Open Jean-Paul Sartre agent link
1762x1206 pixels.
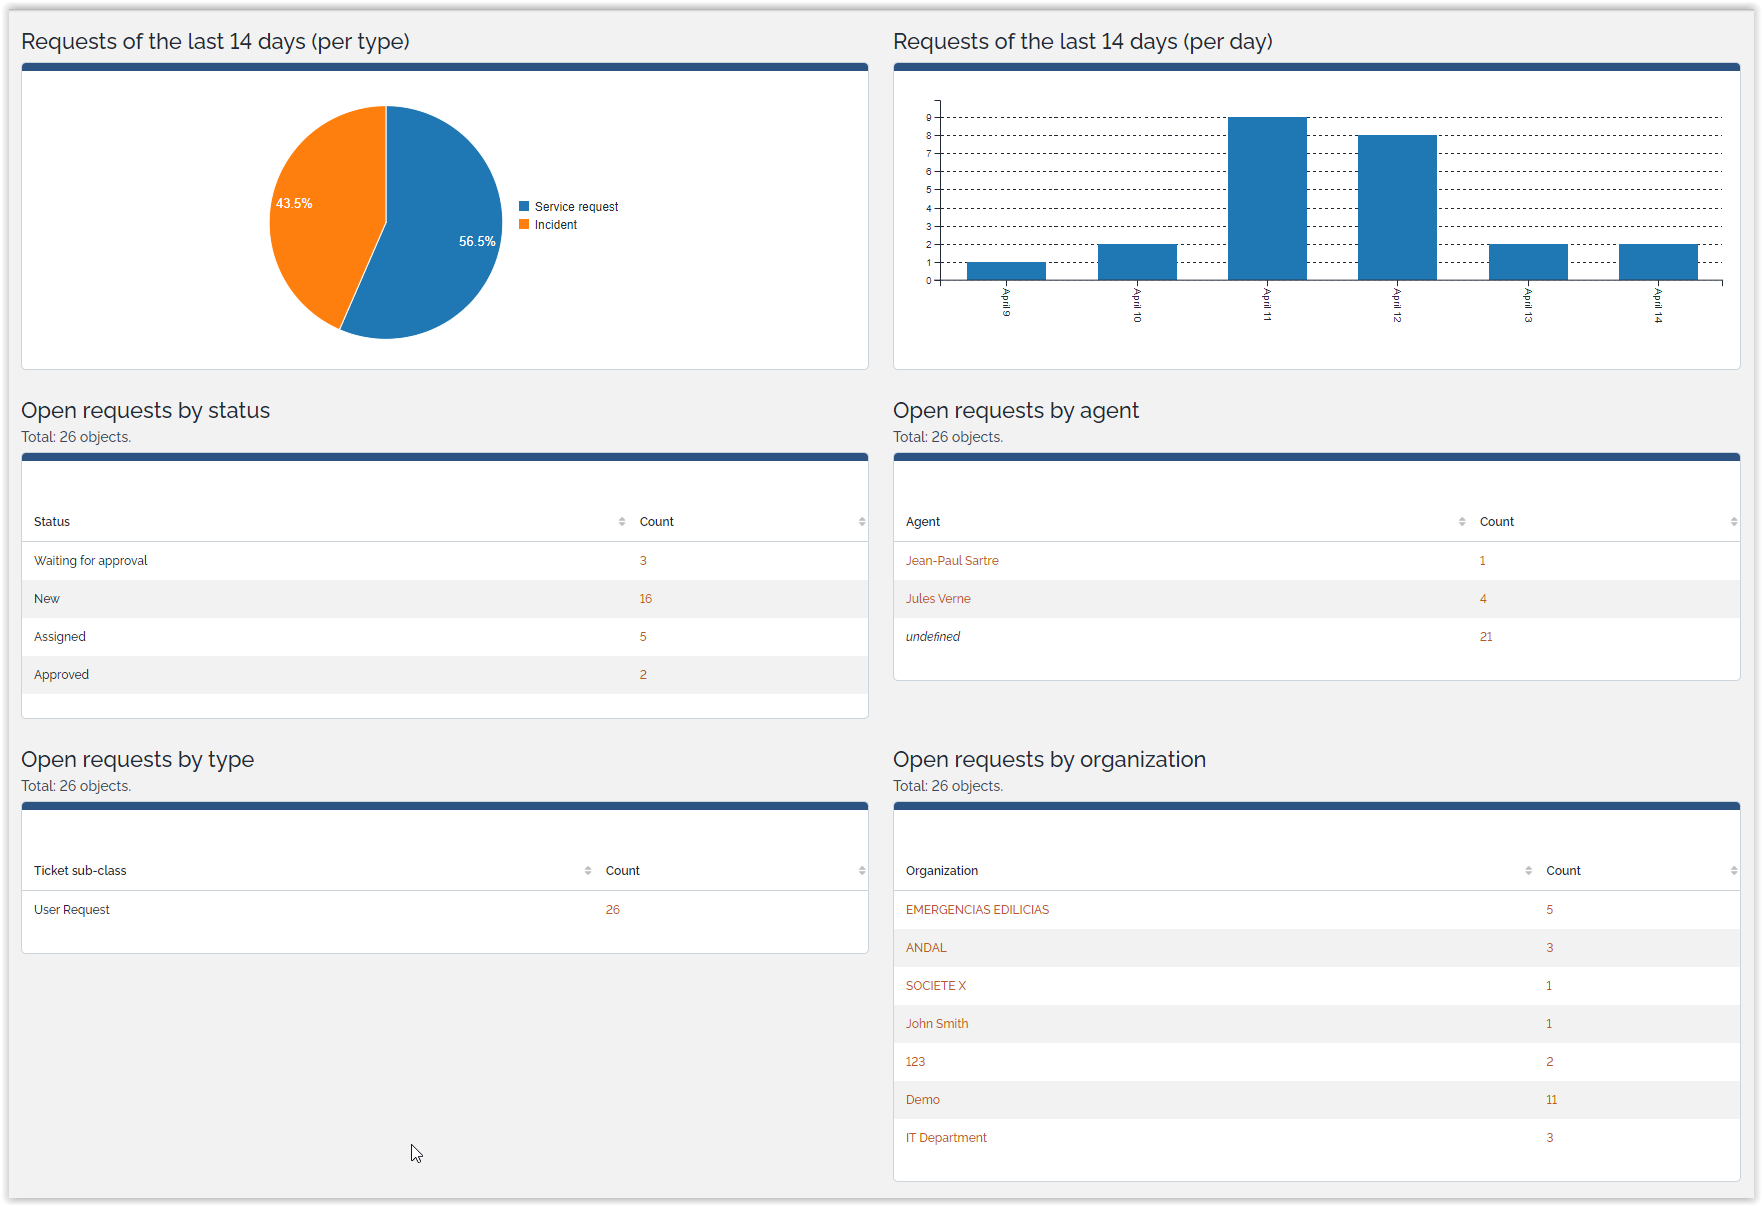pos(952,561)
